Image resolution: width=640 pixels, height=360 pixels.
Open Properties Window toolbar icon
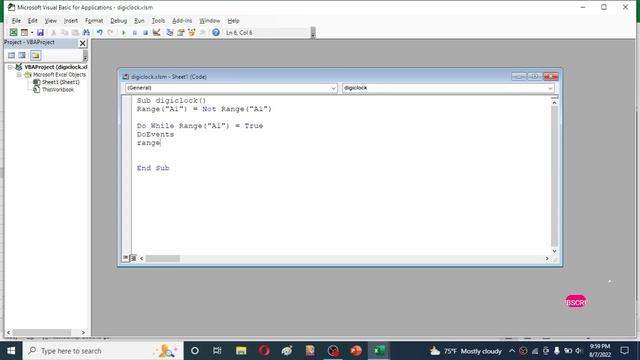click(181, 33)
